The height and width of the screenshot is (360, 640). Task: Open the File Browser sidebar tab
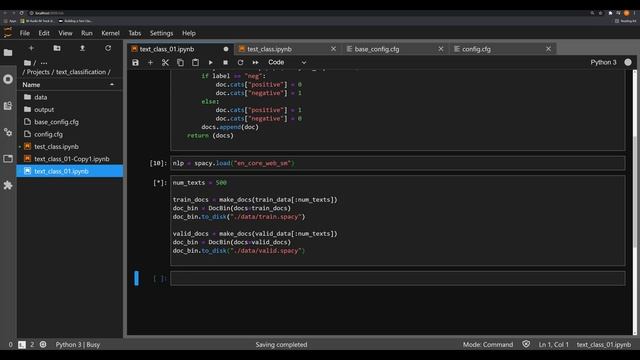pos(8,52)
